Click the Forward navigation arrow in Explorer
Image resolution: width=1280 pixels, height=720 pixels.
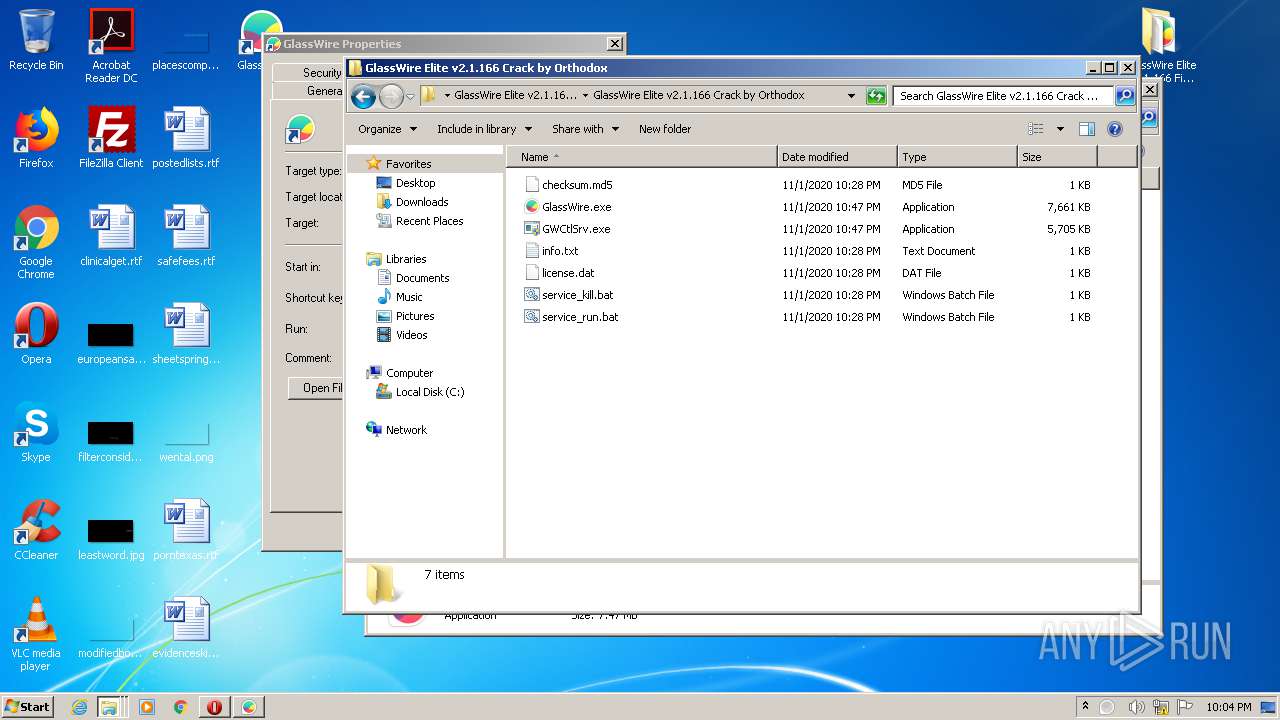pyautogui.click(x=391, y=96)
